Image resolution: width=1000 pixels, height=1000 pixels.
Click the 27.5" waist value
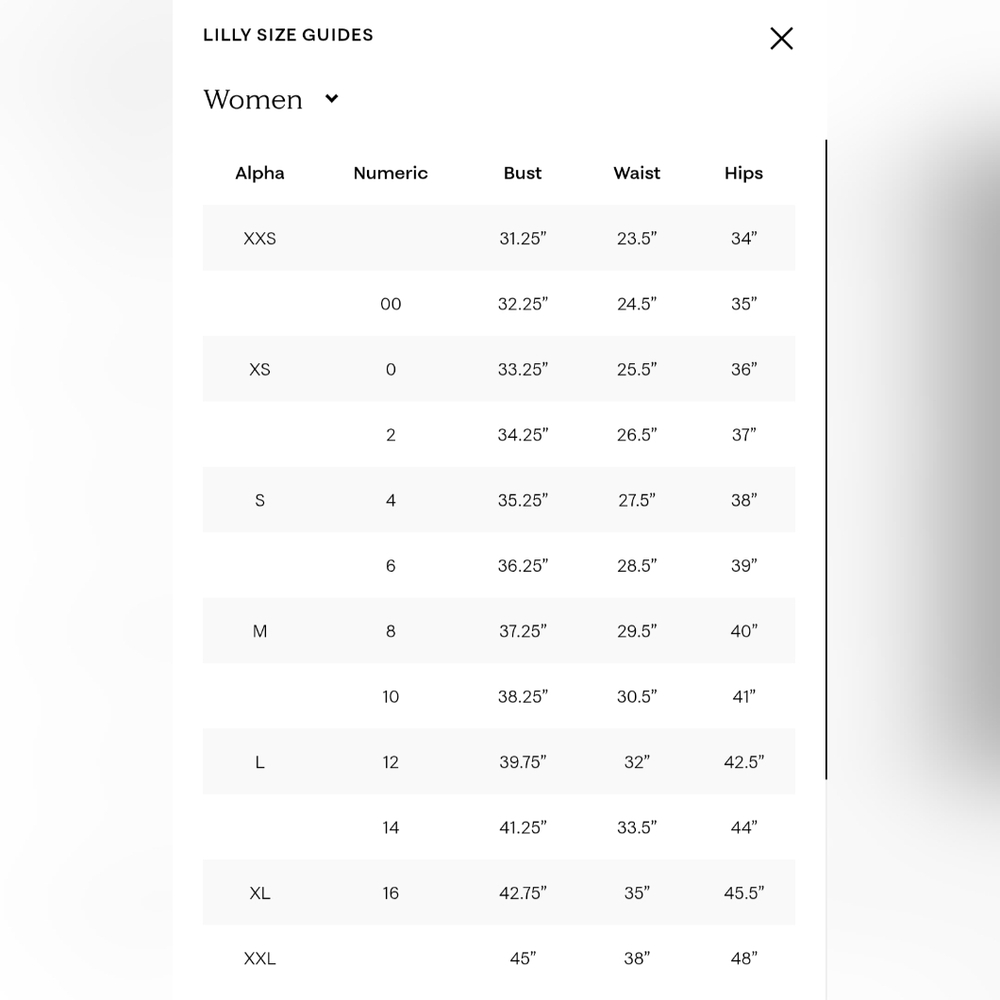[x=636, y=500]
